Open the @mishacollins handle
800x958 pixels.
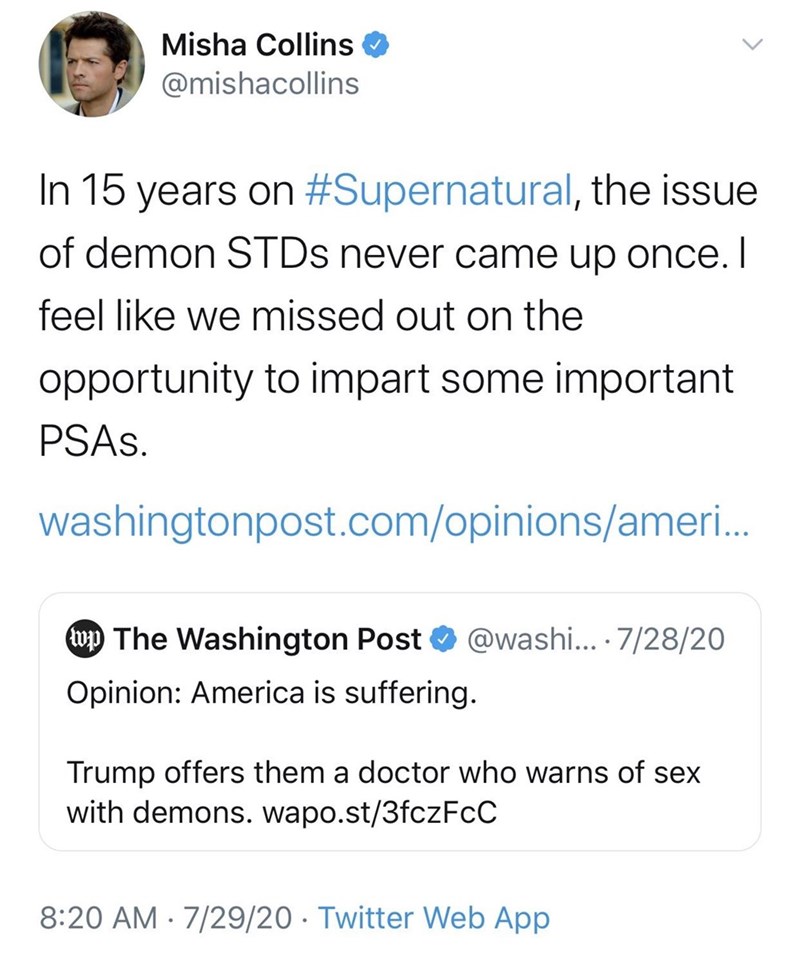259,84
